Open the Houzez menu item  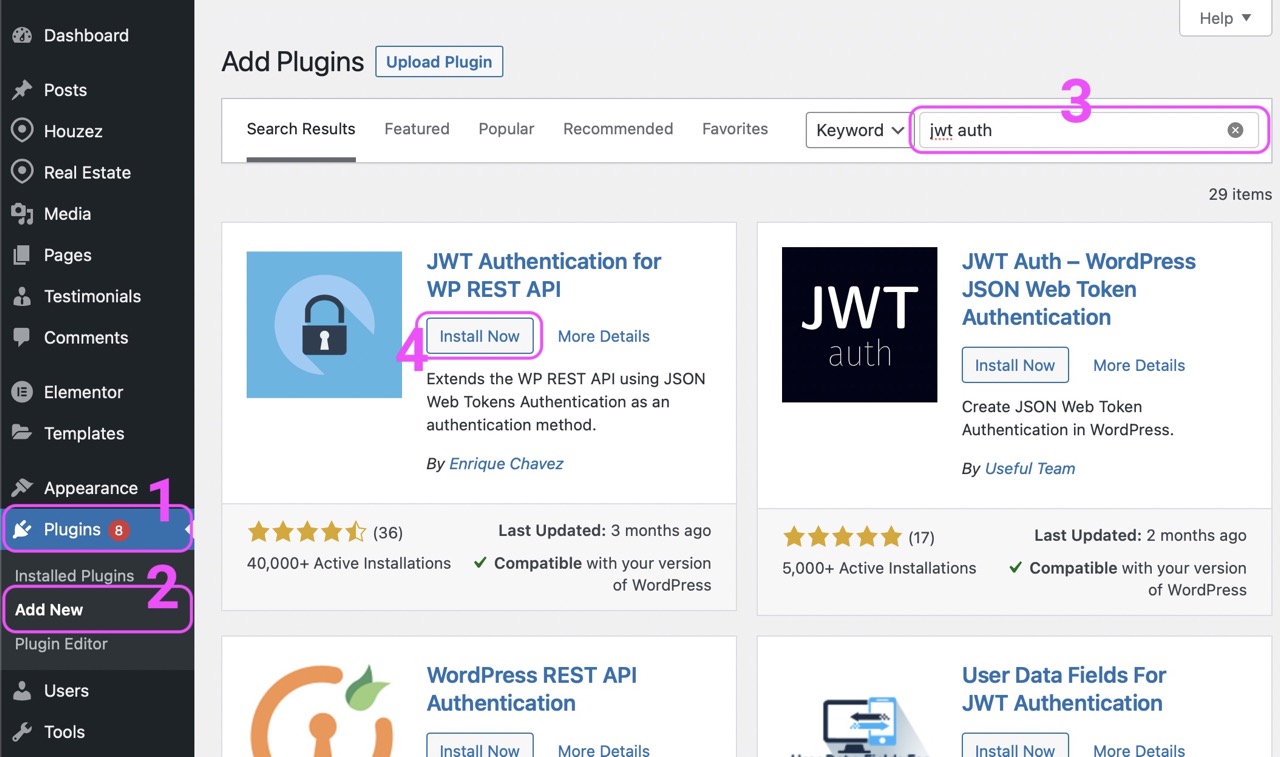[x=97, y=131]
